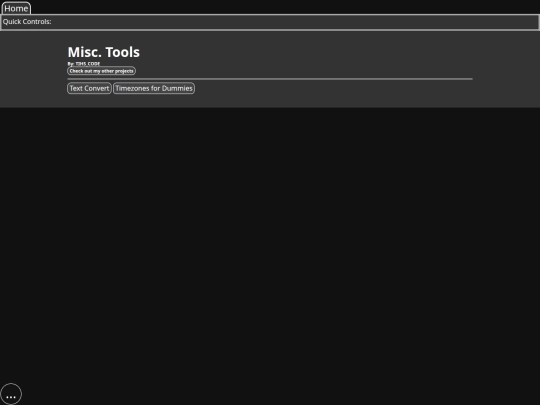Screen dimensions: 540x405
Task: Click the Quick Controls label
Action: point(27,22)
